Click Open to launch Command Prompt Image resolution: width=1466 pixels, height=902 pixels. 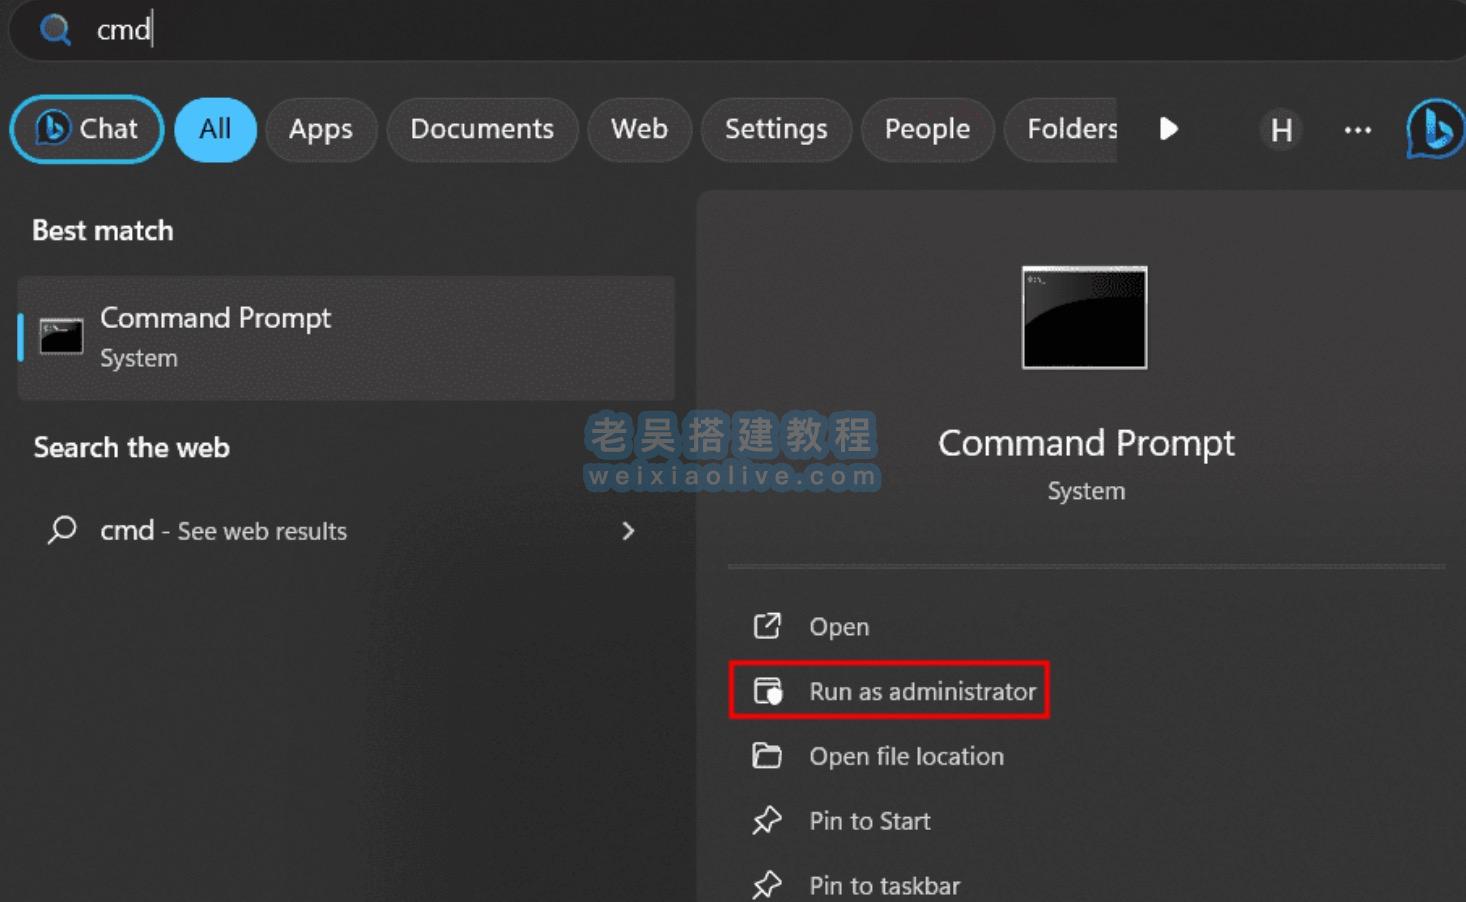click(838, 626)
